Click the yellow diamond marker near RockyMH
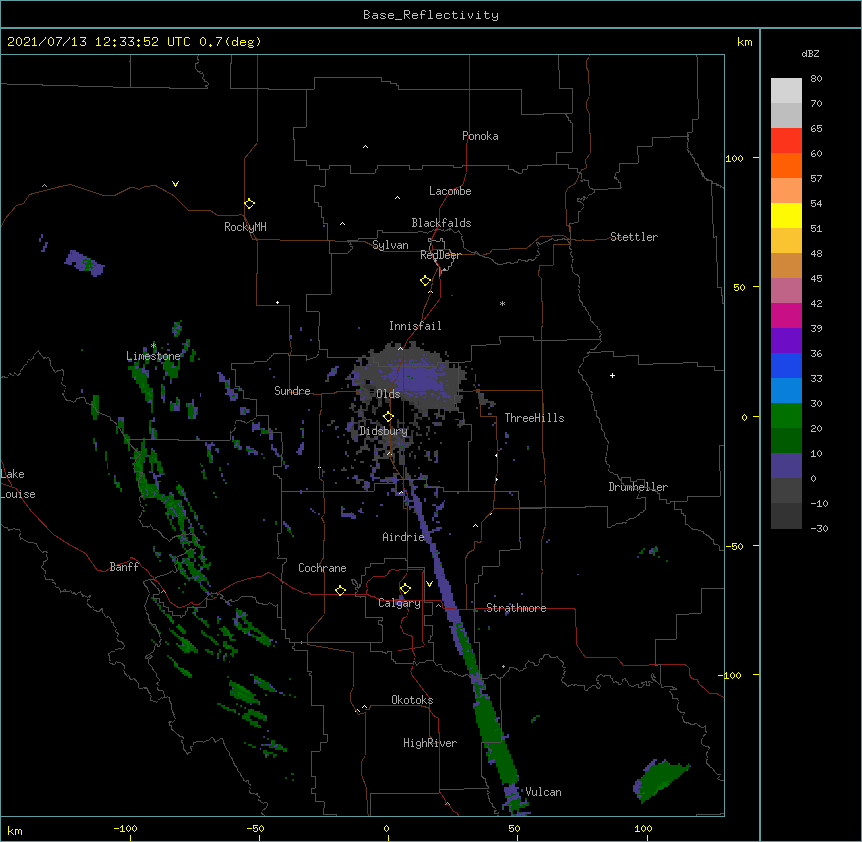Image resolution: width=862 pixels, height=842 pixels. pyautogui.click(x=249, y=204)
